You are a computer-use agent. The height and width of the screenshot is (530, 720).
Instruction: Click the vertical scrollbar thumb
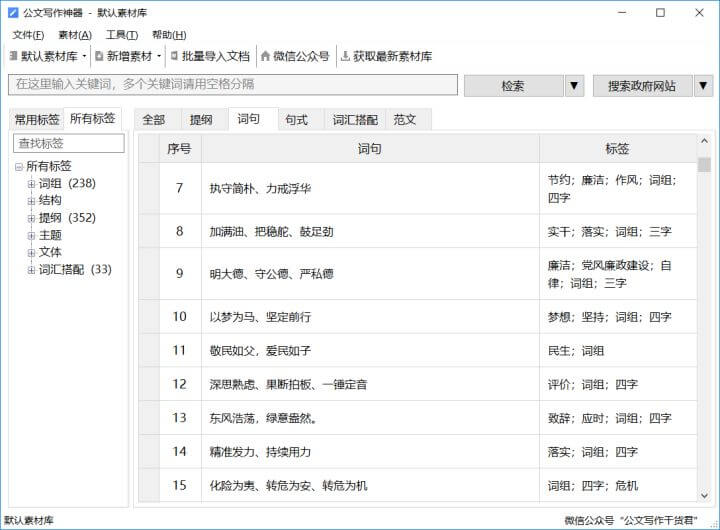(x=704, y=164)
